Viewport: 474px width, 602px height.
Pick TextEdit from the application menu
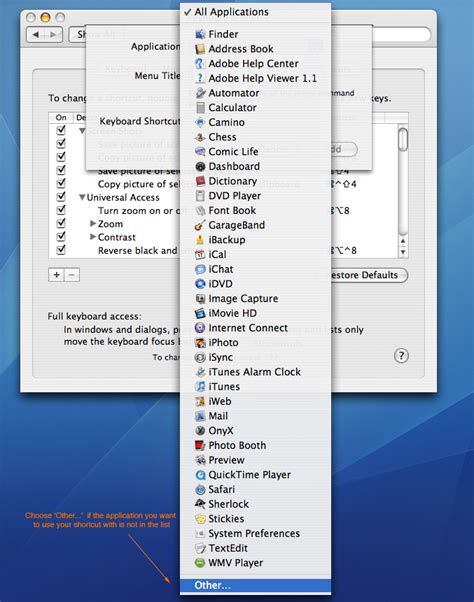pos(255,548)
